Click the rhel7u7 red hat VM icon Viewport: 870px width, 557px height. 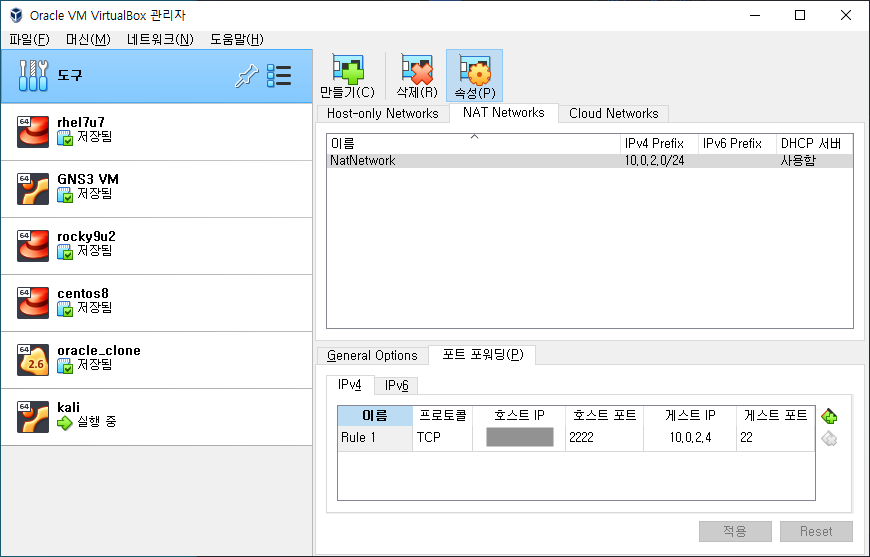pos(33,131)
